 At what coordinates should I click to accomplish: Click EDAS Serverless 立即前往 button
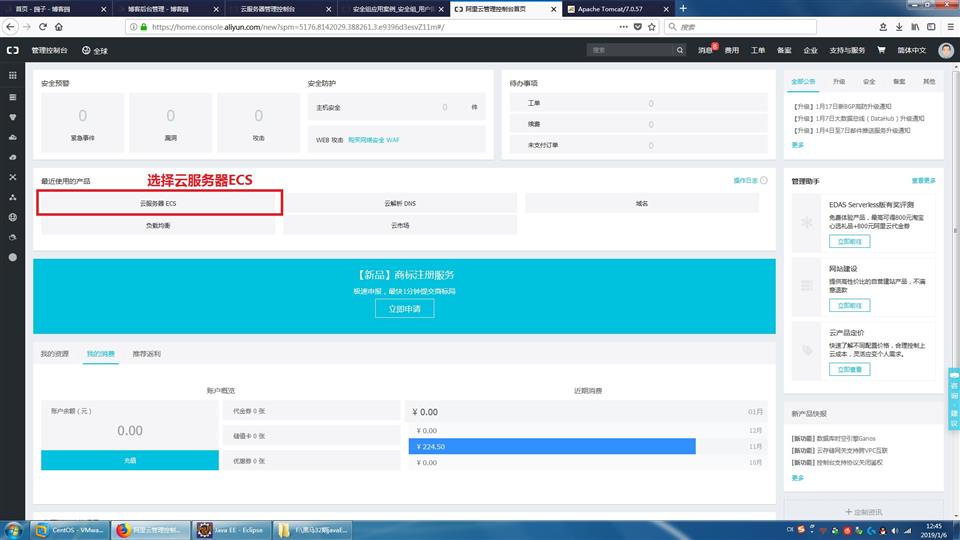click(849, 241)
